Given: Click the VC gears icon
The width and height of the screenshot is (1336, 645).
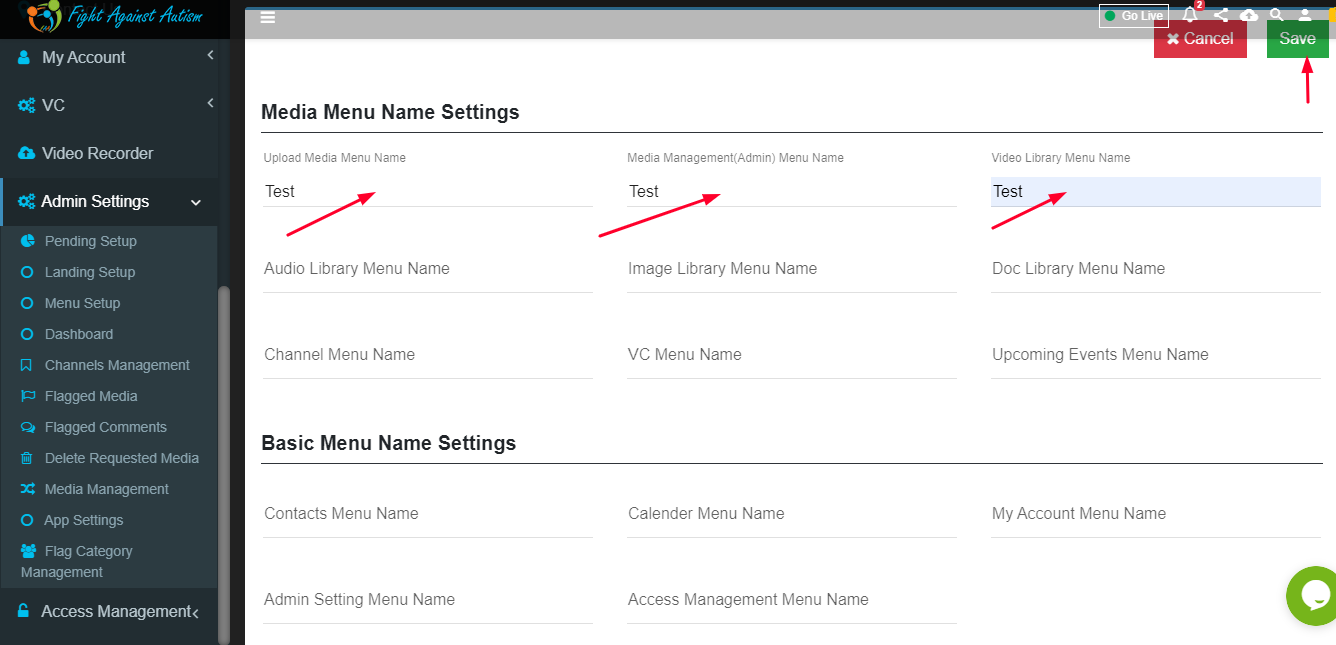Looking at the screenshot, I should click(27, 105).
